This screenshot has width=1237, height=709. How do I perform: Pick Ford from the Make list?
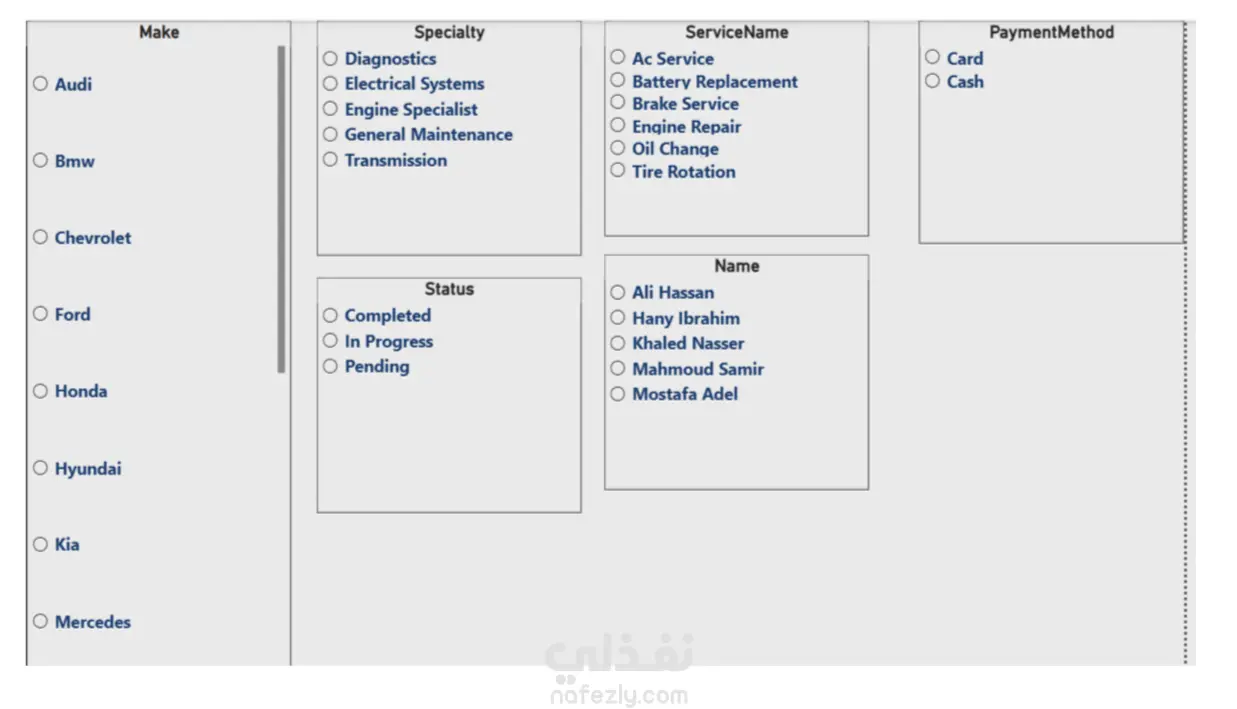pyautogui.click(x=40, y=314)
